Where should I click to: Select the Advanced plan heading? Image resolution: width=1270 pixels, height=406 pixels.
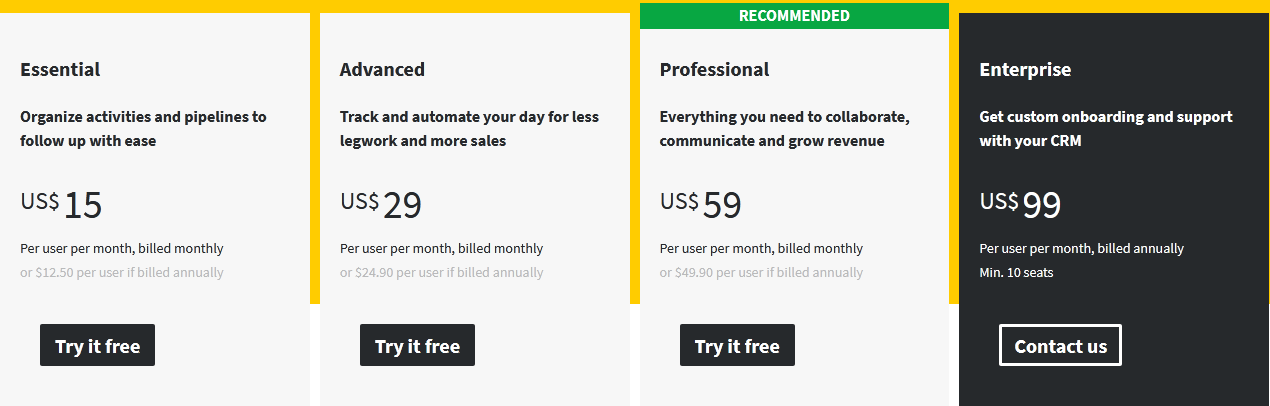point(382,70)
